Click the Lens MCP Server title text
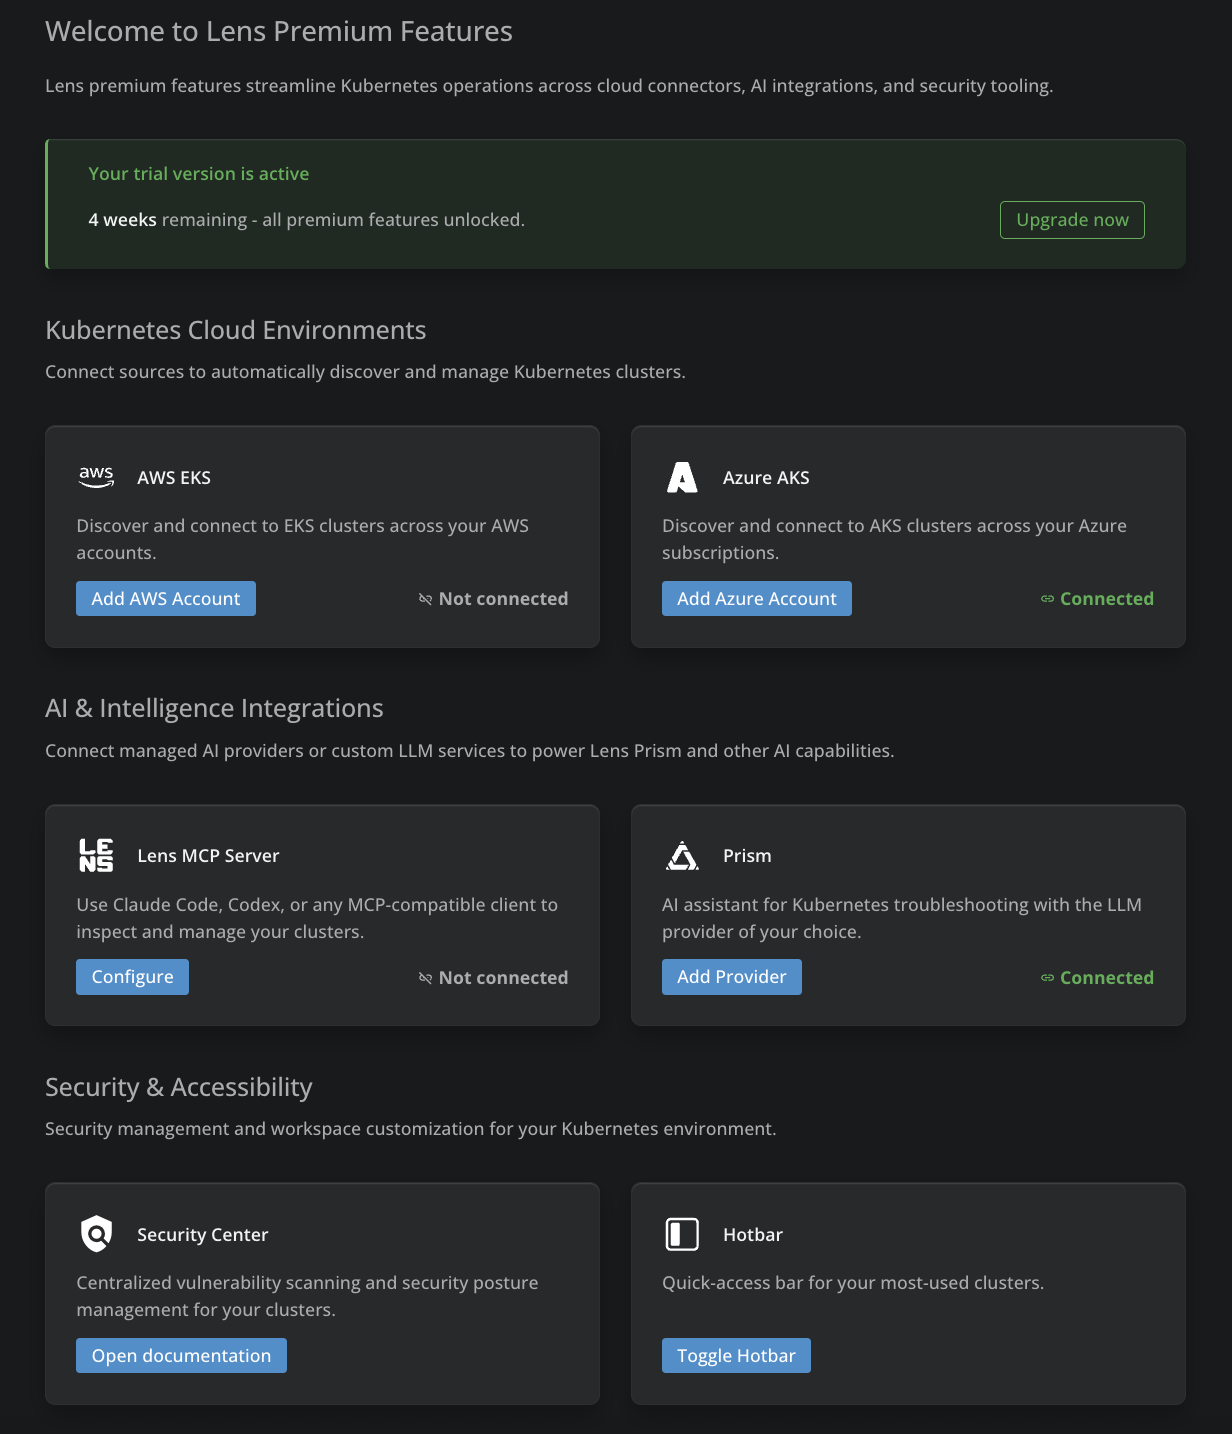 pyautogui.click(x=208, y=855)
